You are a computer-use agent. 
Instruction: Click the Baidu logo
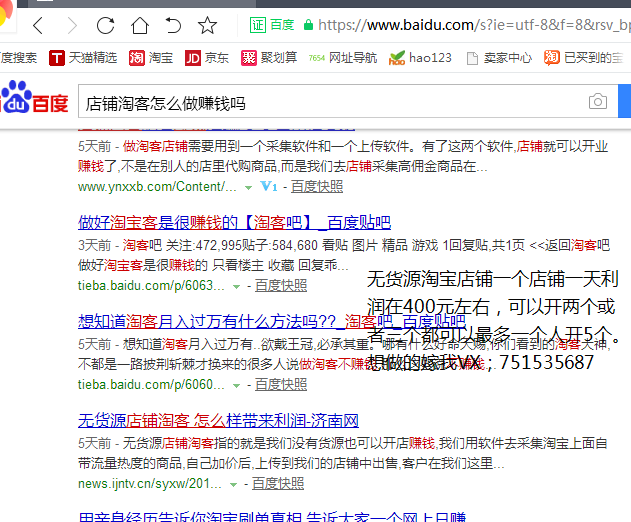click(x=35, y=98)
